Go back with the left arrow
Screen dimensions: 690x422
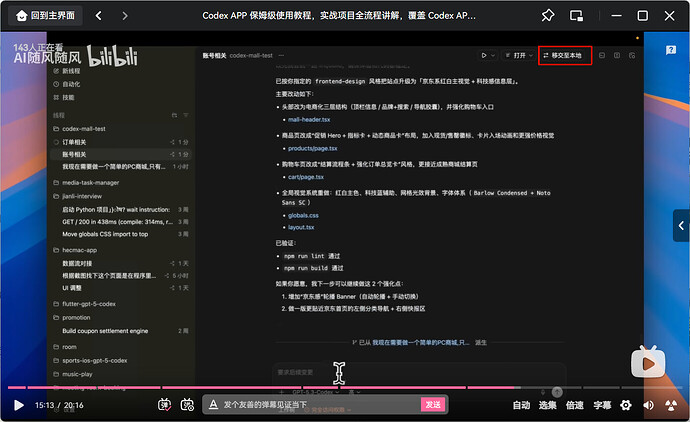pyautogui.click(x=99, y=16)
